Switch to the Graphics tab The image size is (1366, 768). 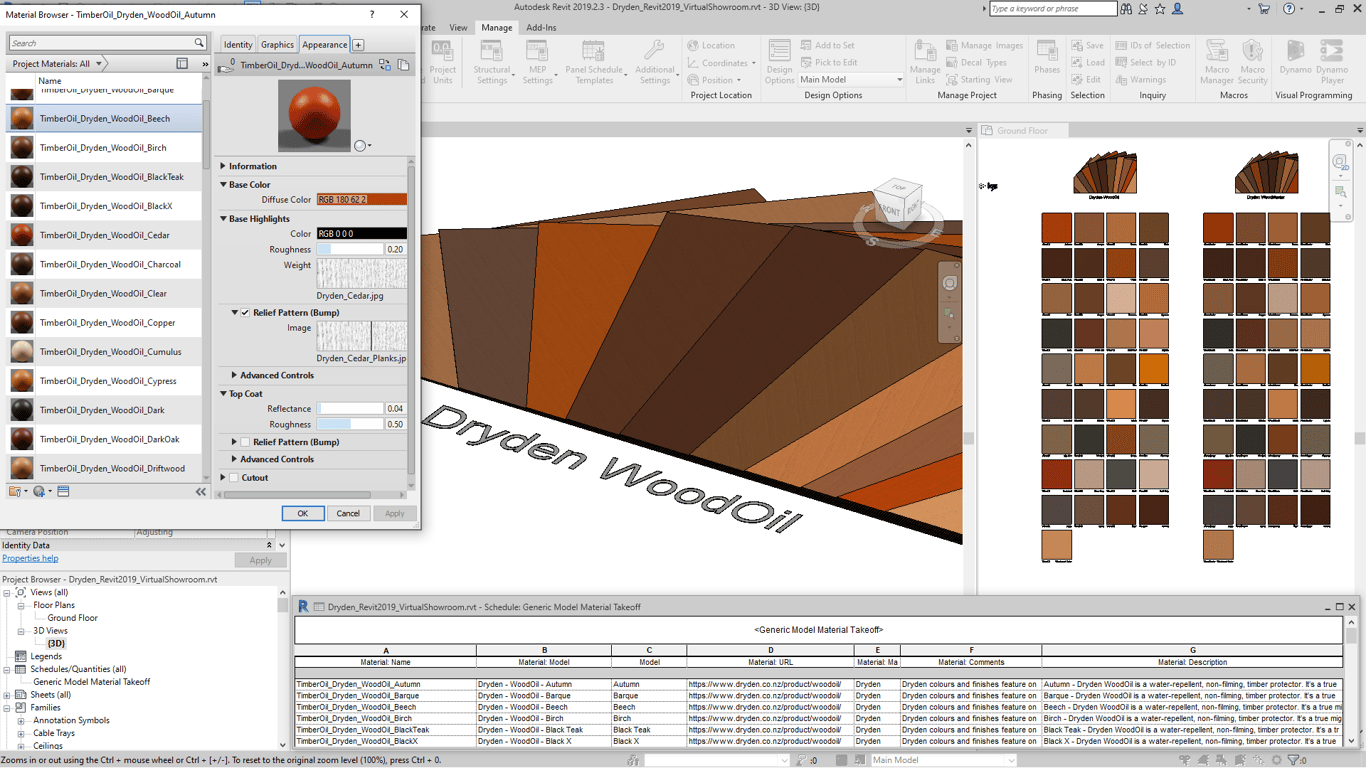[x=277, y=45]
